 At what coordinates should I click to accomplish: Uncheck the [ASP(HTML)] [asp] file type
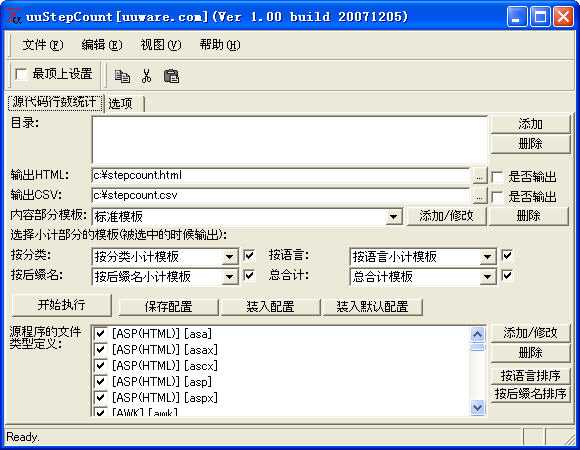[x=100, y=381]
